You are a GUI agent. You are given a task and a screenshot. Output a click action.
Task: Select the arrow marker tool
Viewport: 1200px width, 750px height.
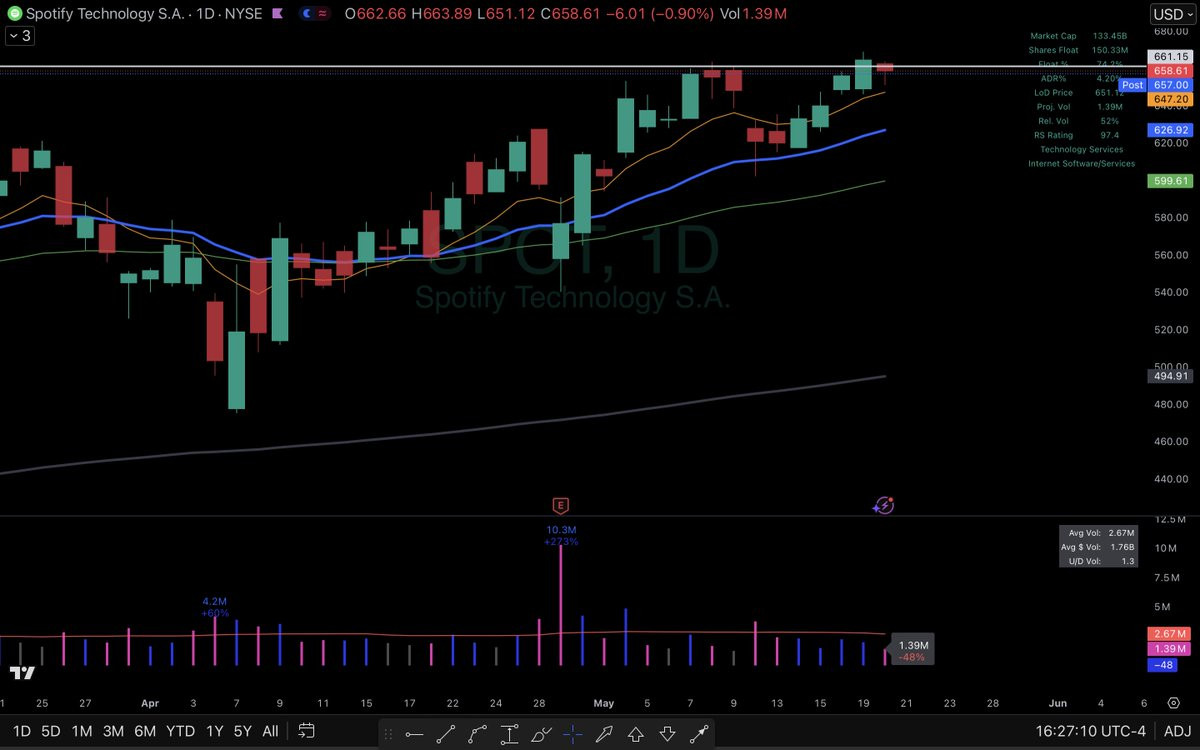coord(604,734)
